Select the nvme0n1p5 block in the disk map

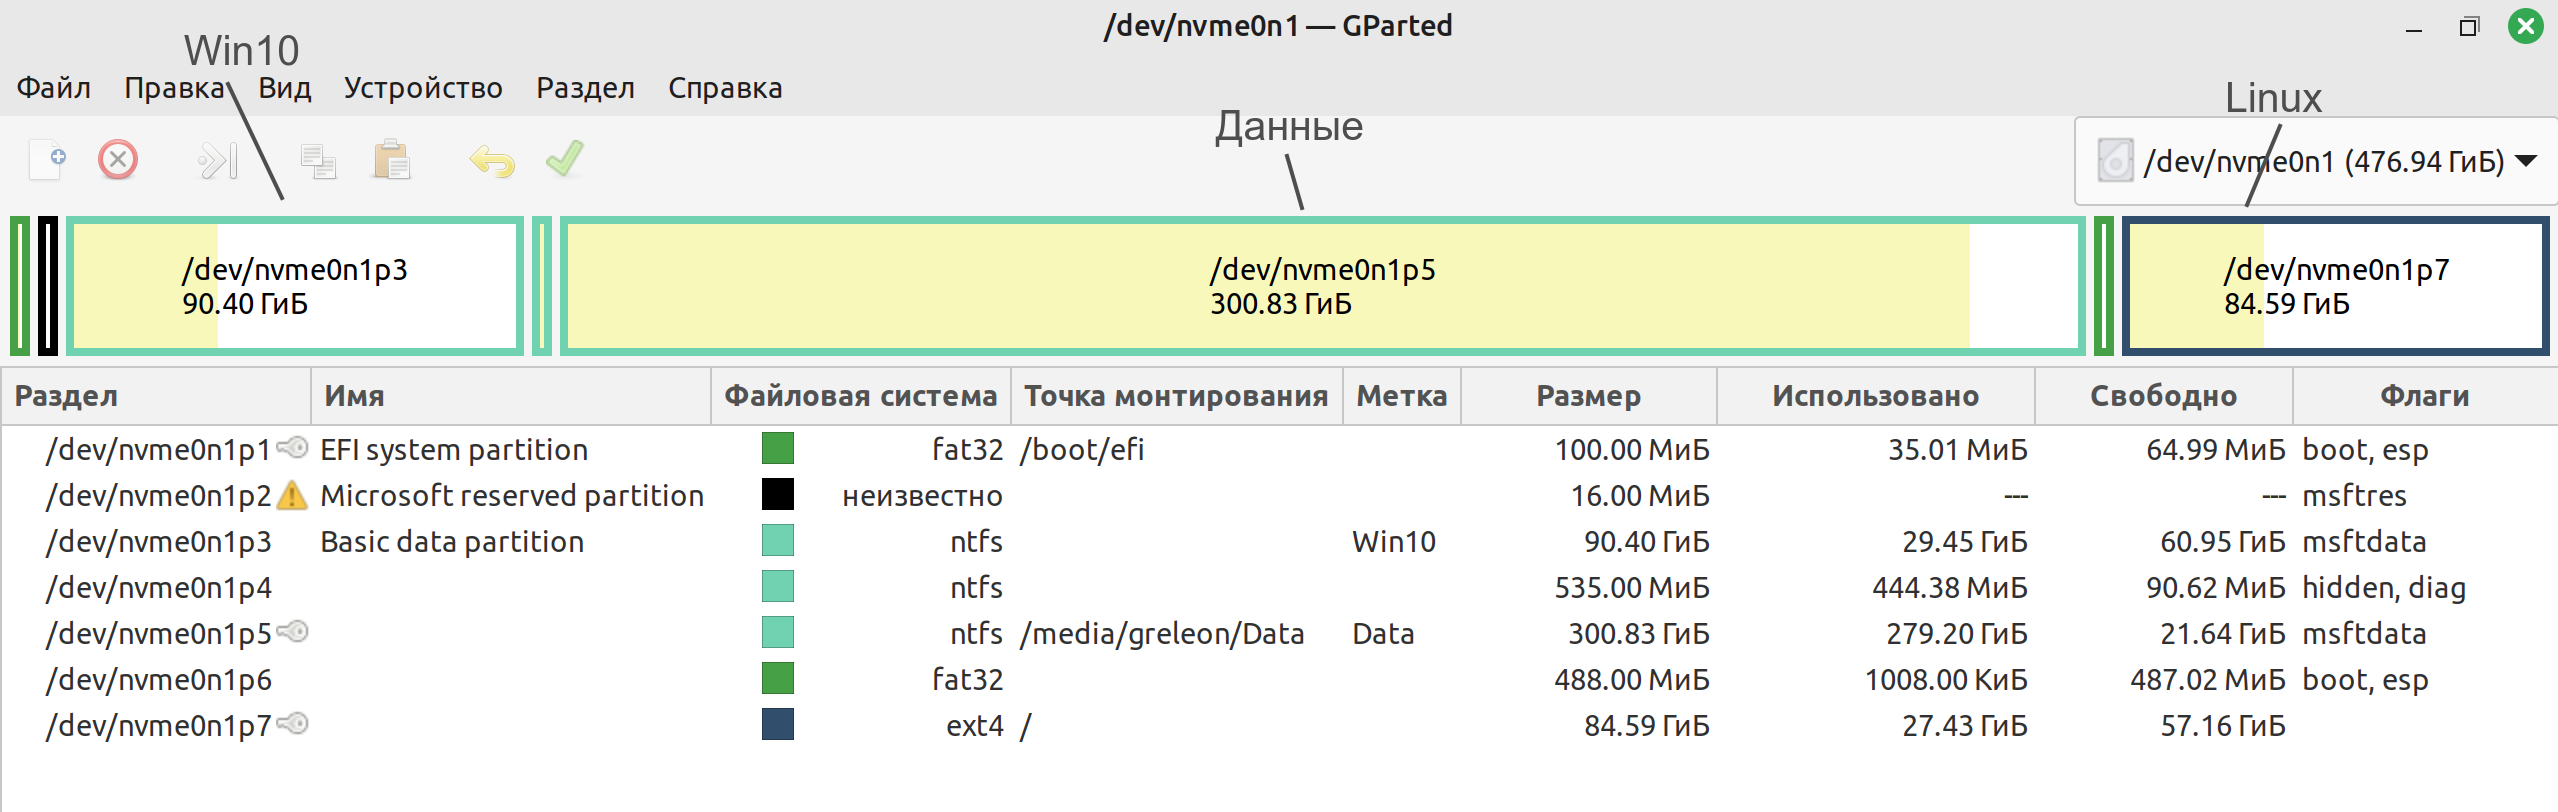click(x=1322, y=286)
